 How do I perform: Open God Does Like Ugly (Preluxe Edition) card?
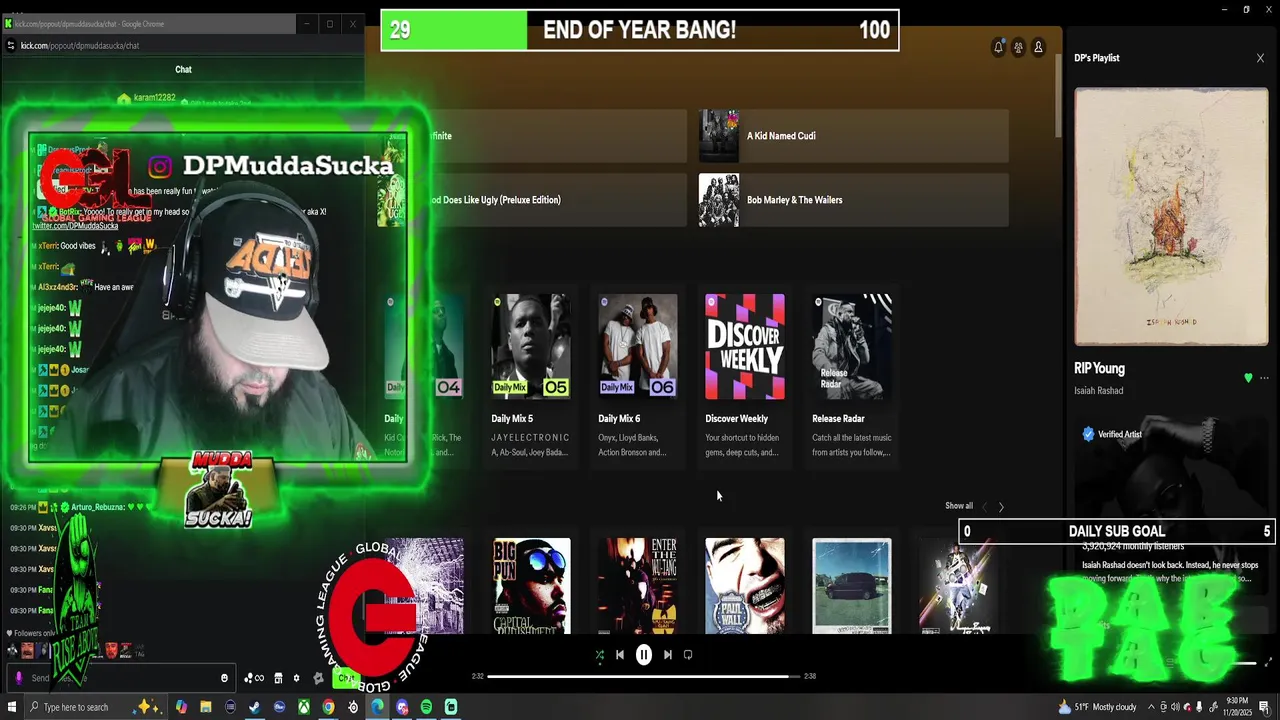click(532, 200)
